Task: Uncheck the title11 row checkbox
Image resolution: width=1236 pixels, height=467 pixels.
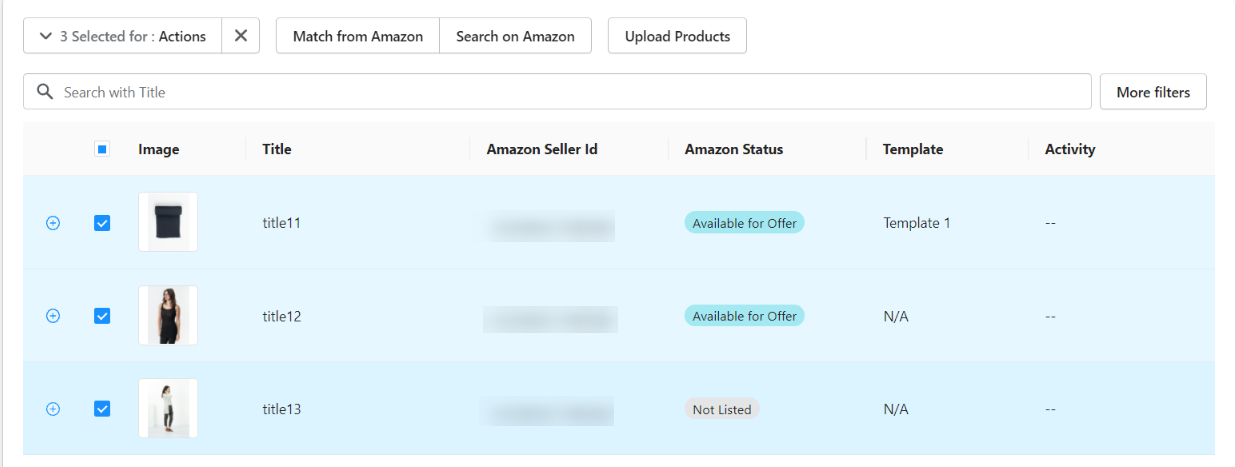Action: coord(102,223)
